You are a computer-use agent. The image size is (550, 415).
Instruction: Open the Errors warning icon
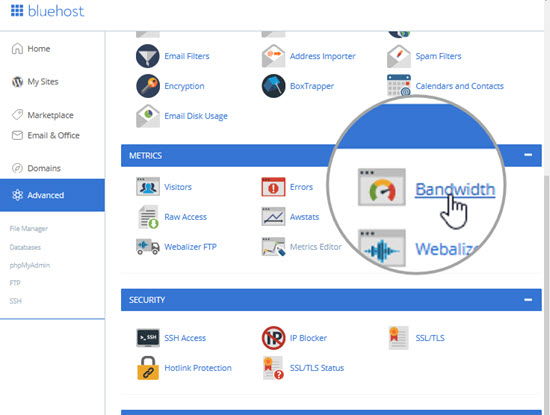click(x=273, y=186)
